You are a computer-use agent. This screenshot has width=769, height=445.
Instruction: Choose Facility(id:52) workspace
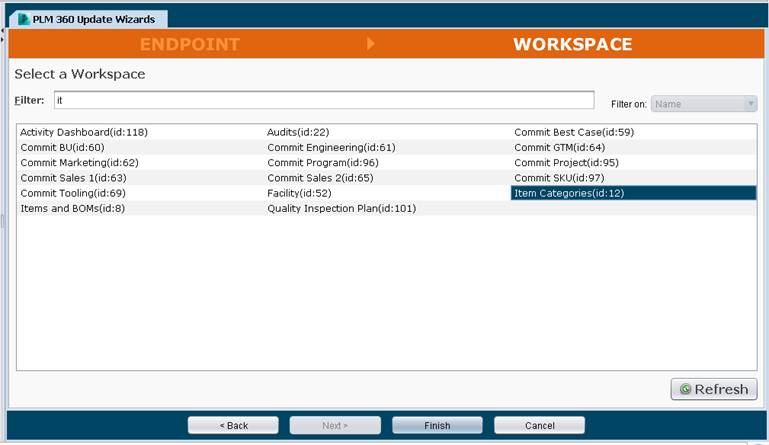(x=299, y=193)
